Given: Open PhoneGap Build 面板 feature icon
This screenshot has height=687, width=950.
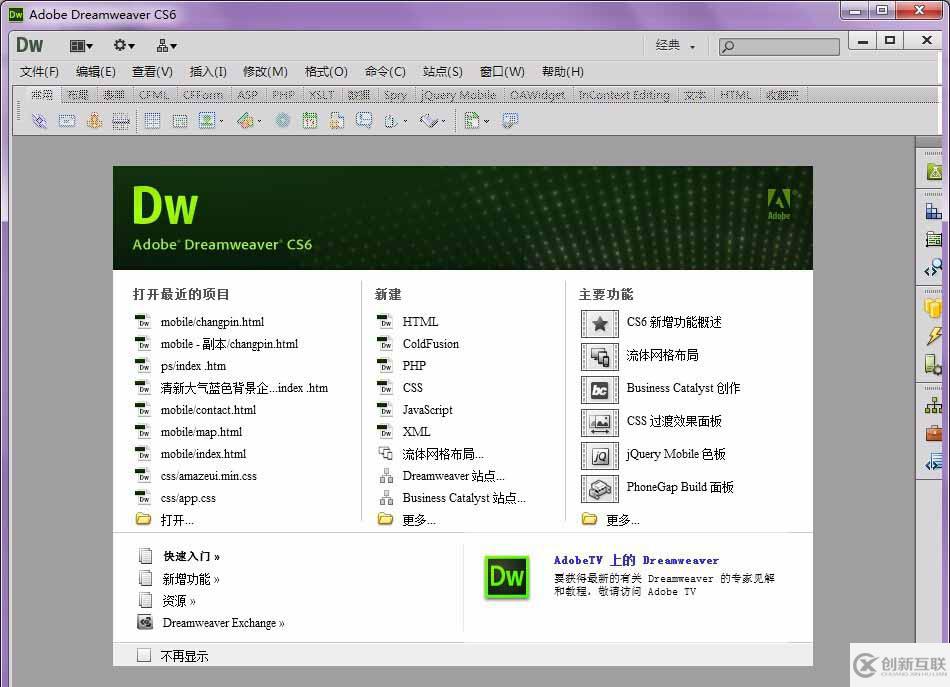Looking at the screenshot, I should pos(600,488).
